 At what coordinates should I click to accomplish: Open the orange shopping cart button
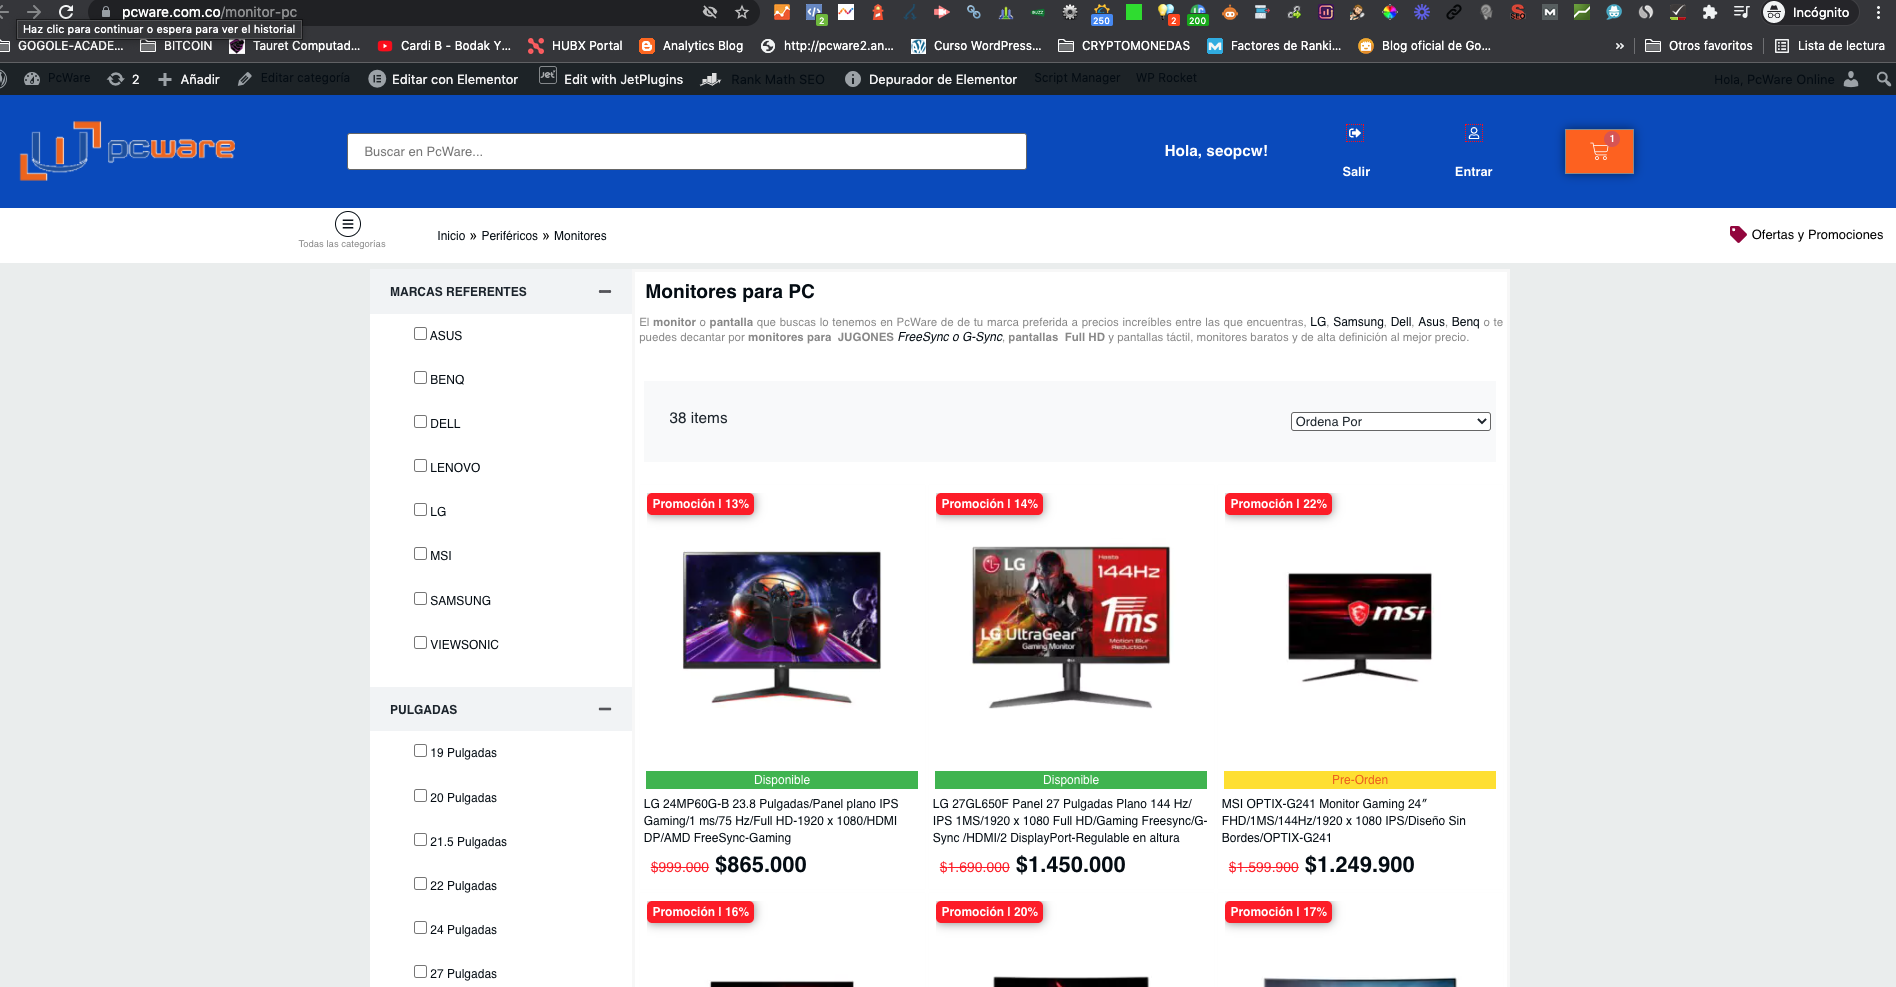[1599, 151]
